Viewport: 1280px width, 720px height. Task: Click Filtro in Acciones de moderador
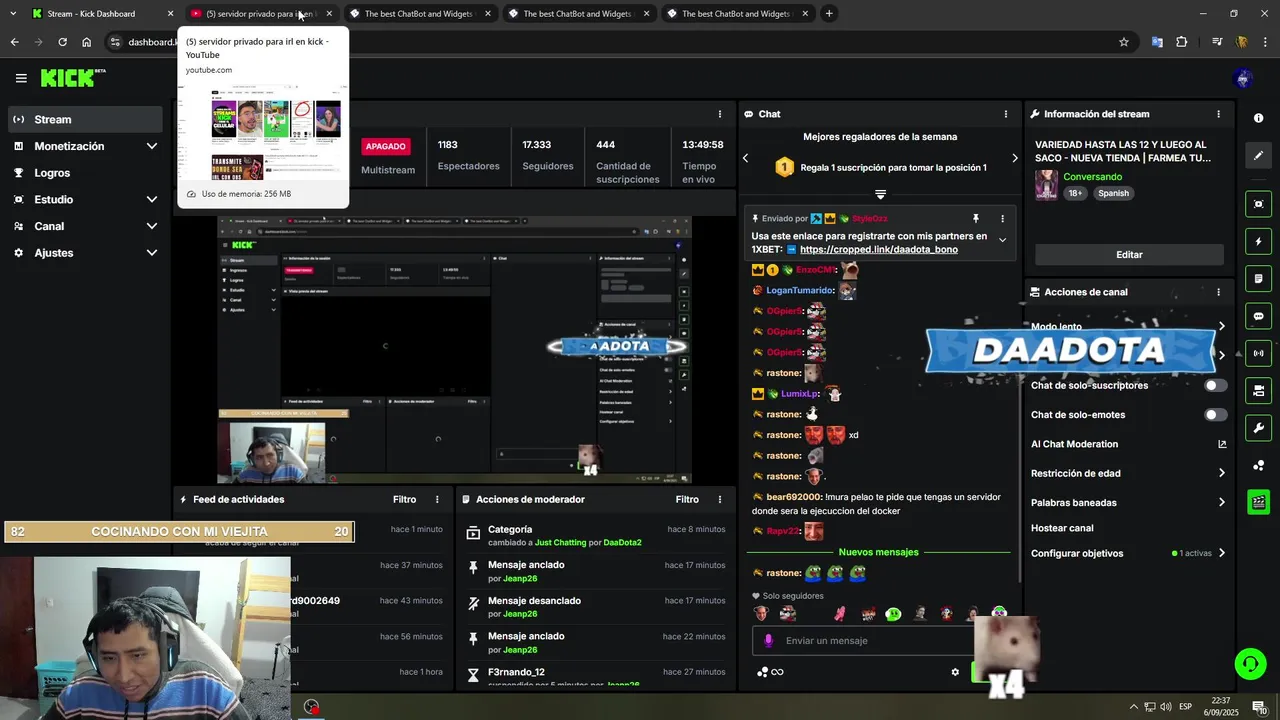tap(687, 499)
